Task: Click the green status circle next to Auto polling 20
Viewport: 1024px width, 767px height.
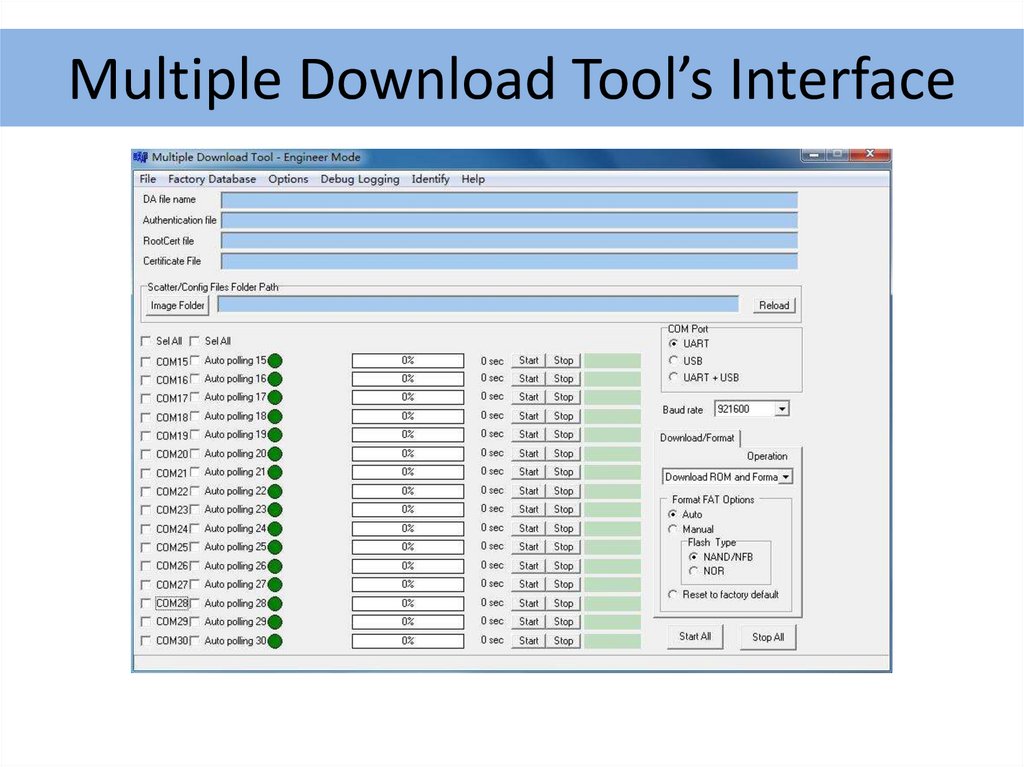Action: (275, 454)
